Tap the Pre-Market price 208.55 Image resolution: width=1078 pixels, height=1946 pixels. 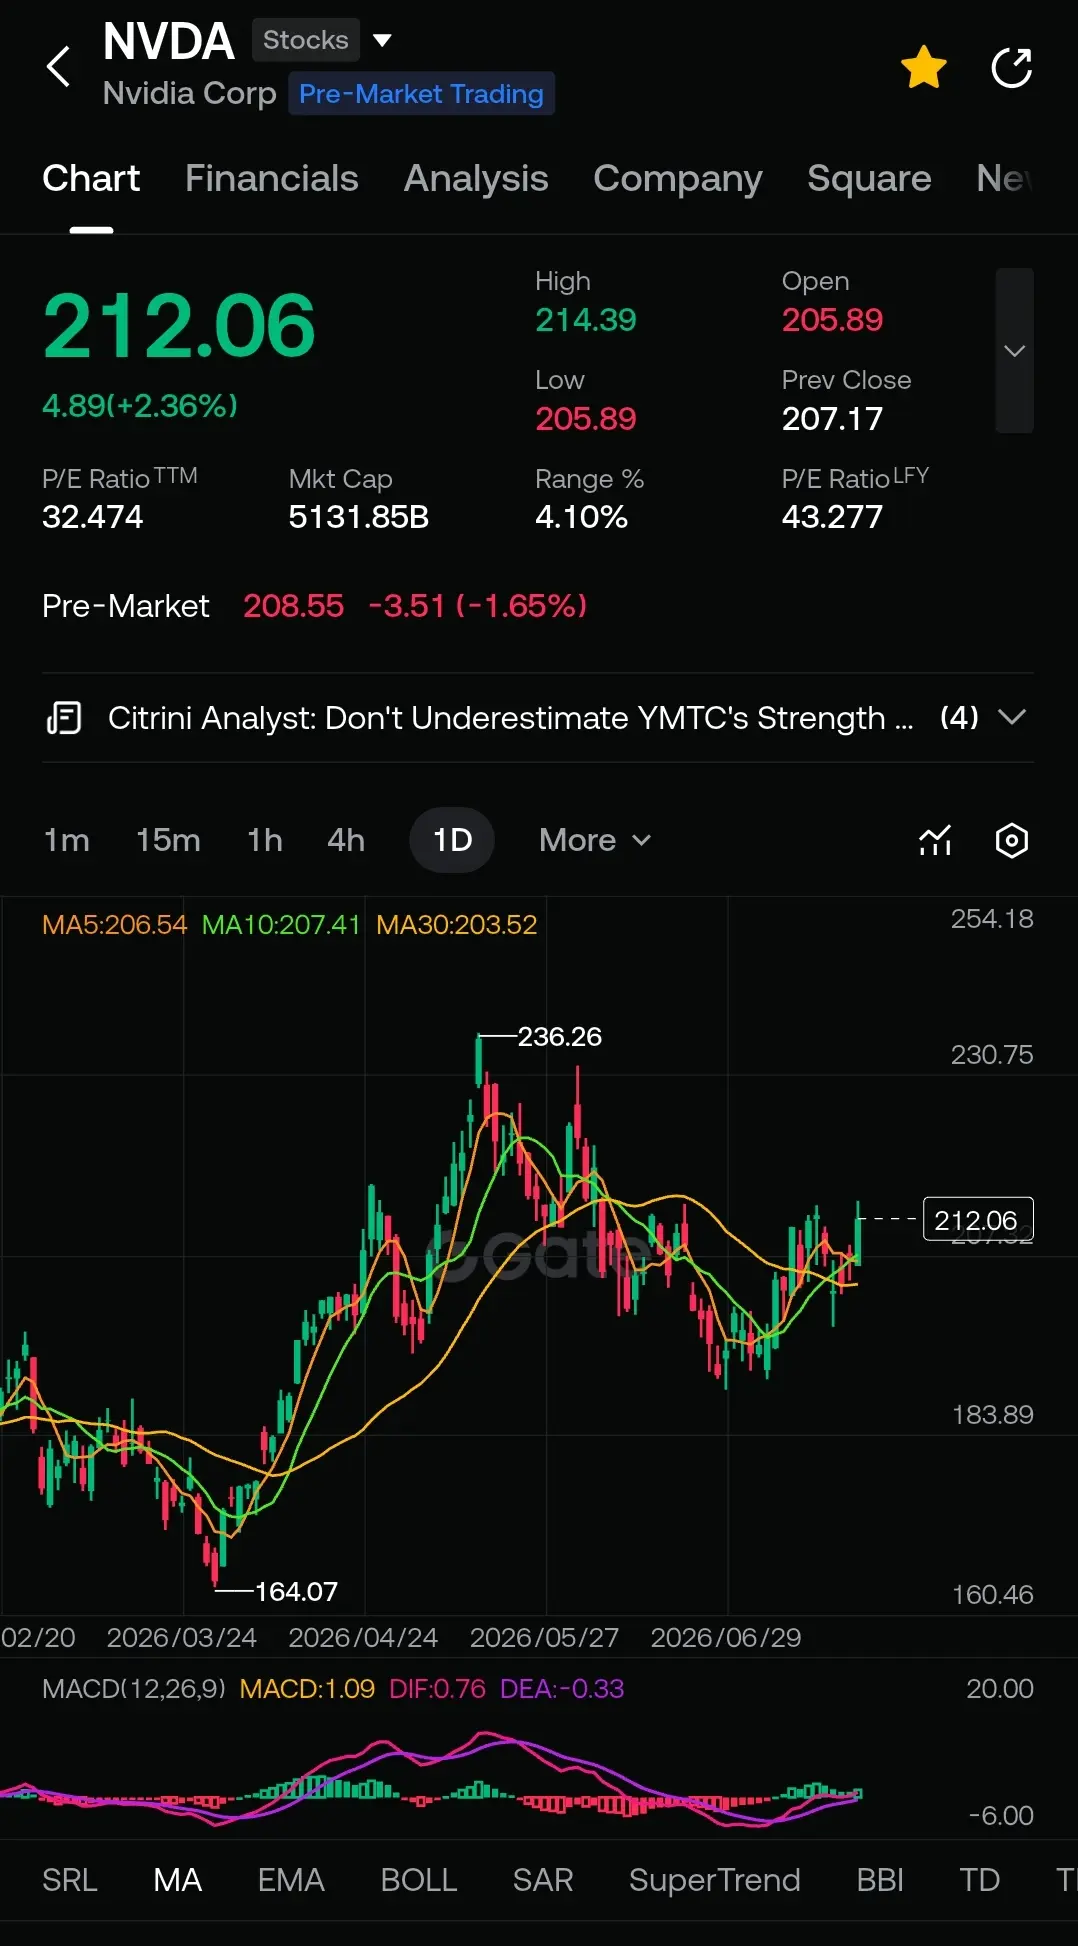[293, 606]
